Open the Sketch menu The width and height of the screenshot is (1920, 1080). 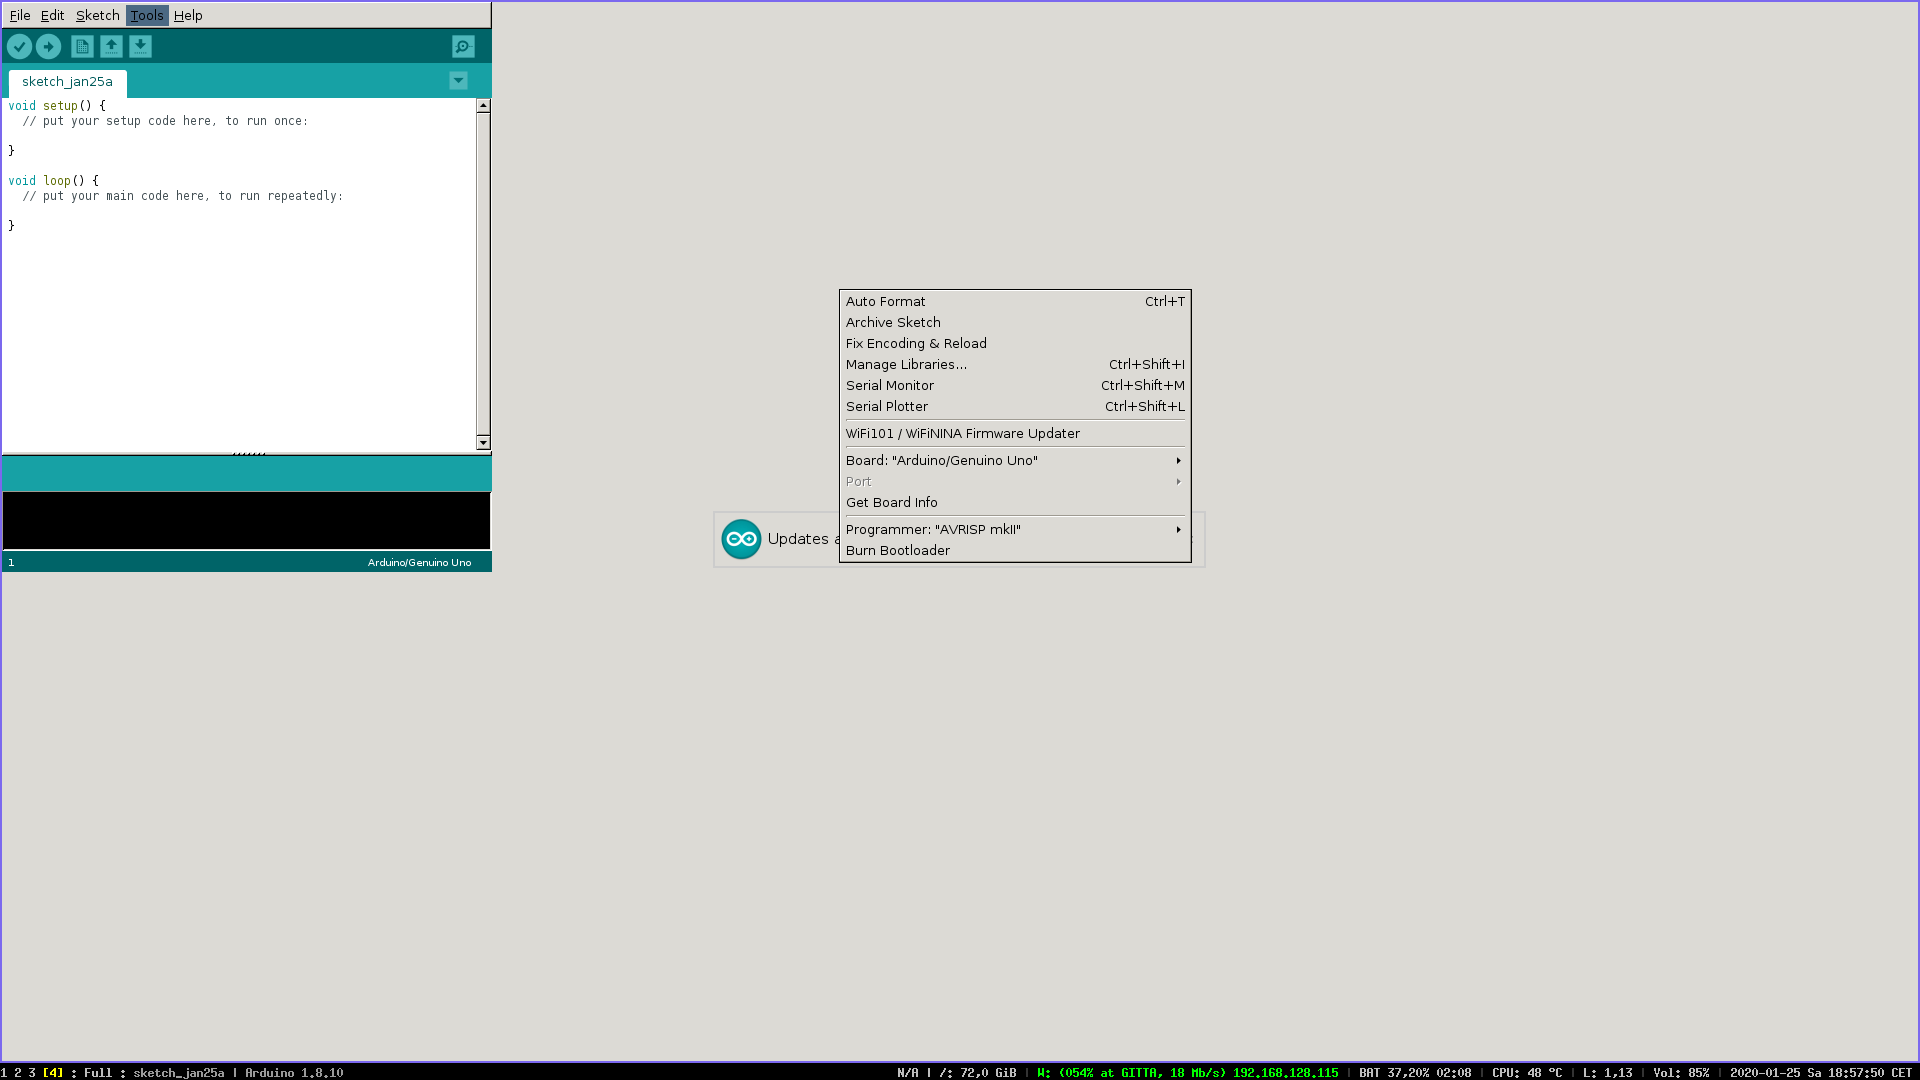pos(97,15)
